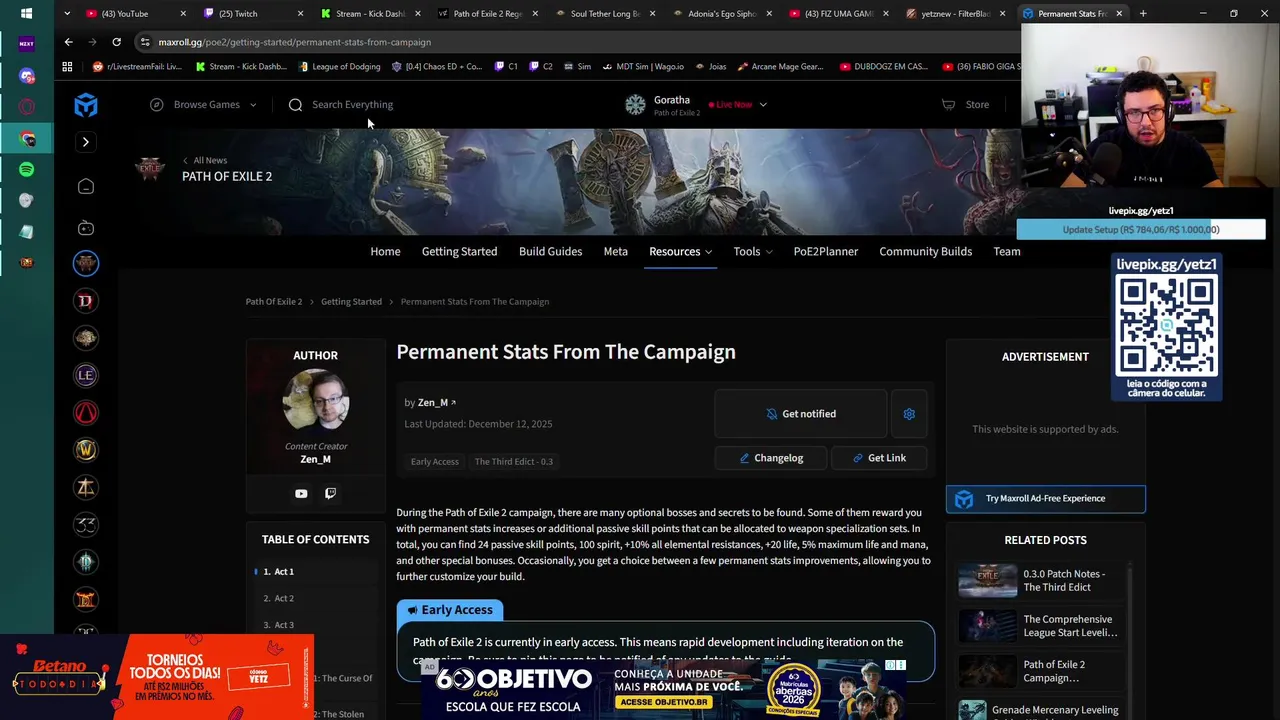Open the Home menu item

click(385, 251)
